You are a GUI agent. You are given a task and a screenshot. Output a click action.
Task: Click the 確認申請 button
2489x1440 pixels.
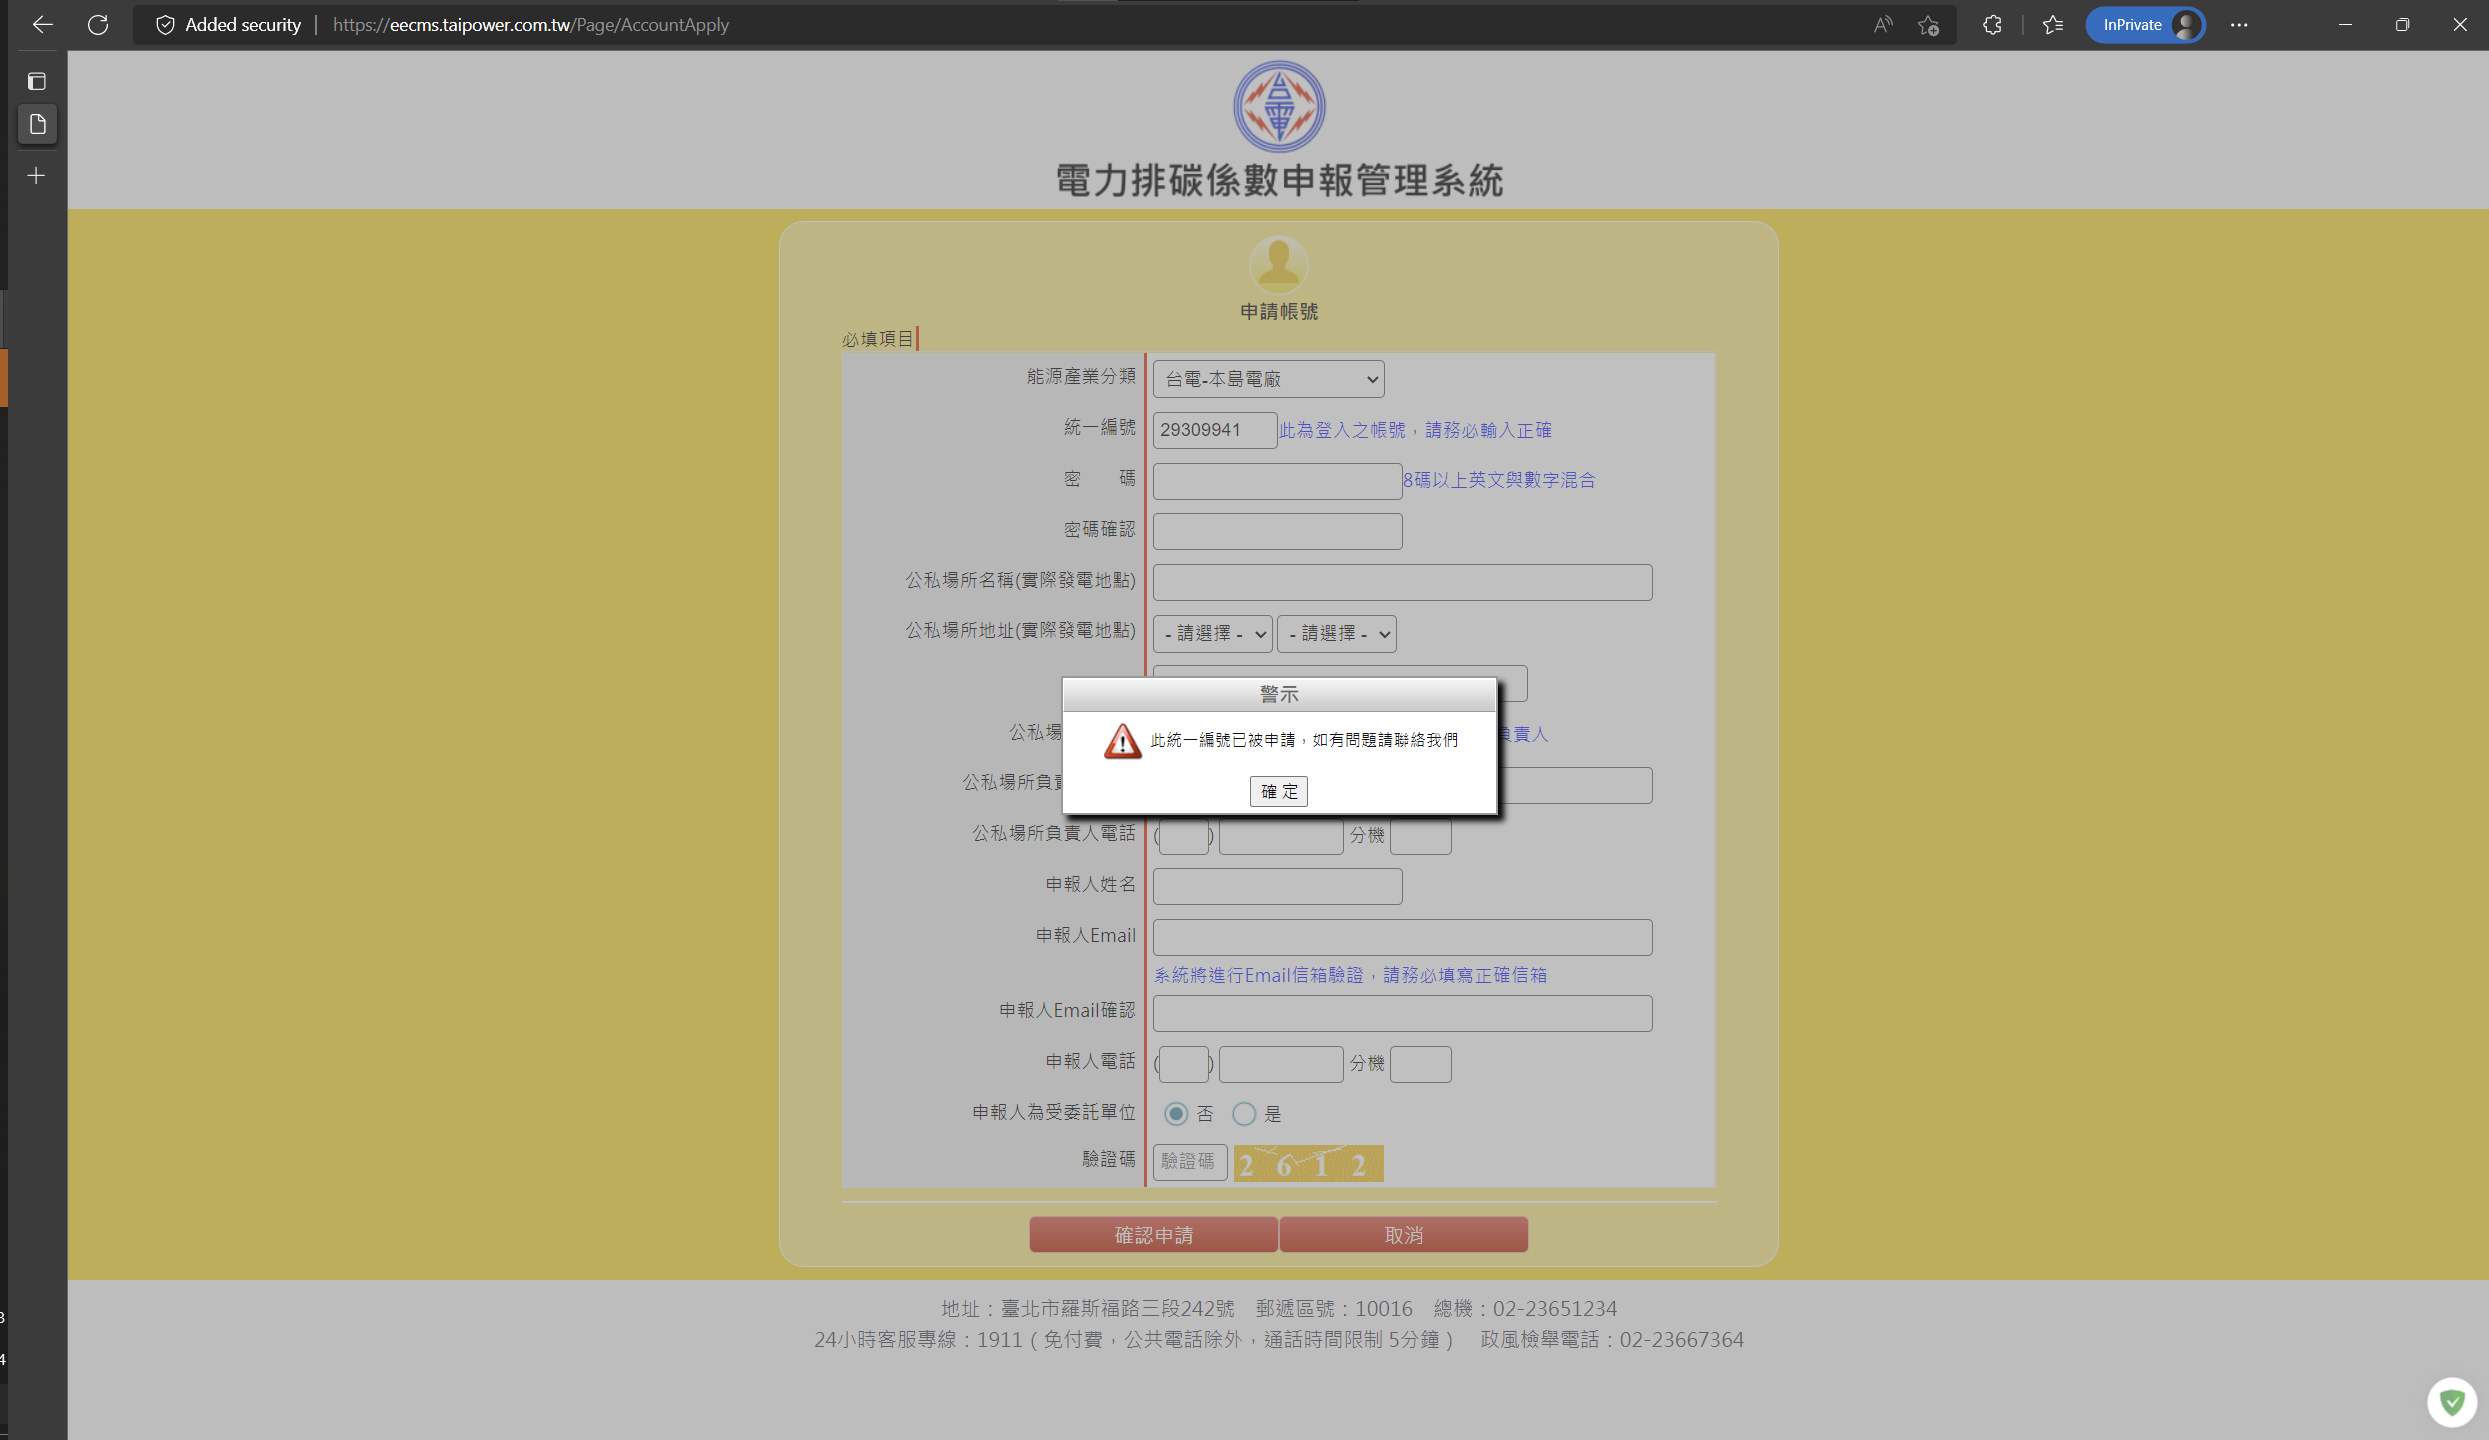coord(1153,1235)
